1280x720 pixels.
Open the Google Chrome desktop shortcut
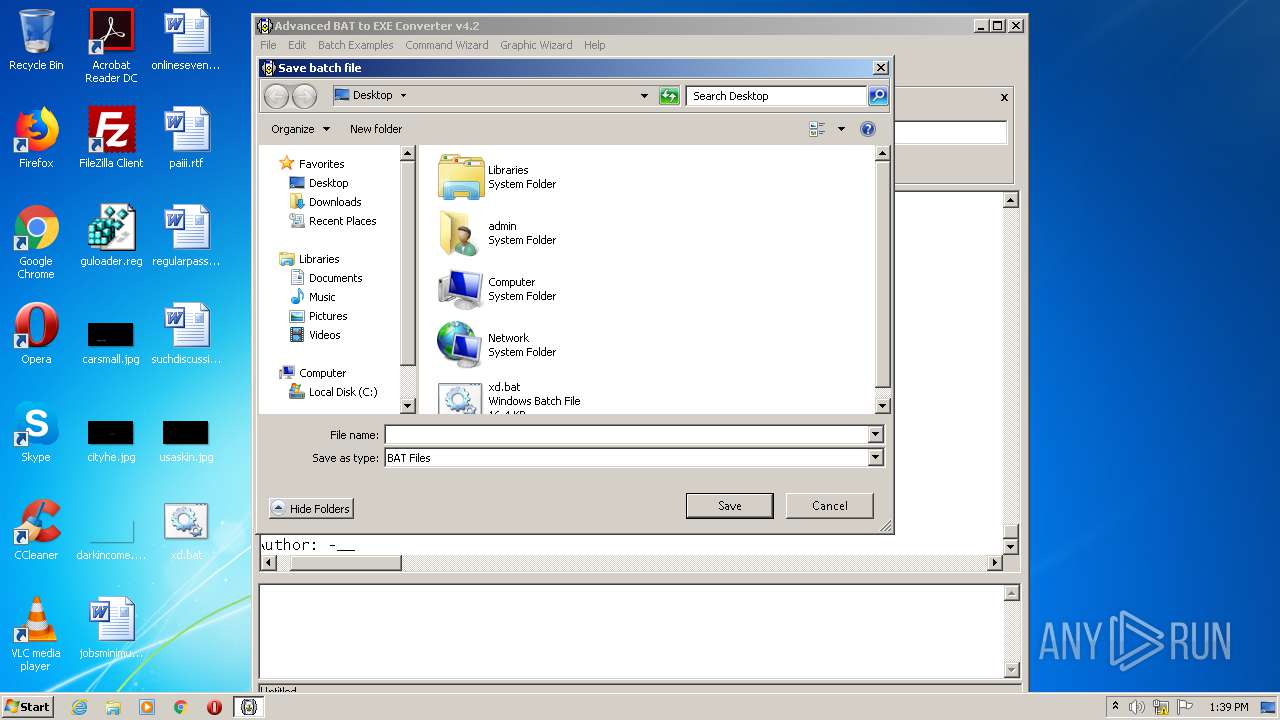click(36, 242)
